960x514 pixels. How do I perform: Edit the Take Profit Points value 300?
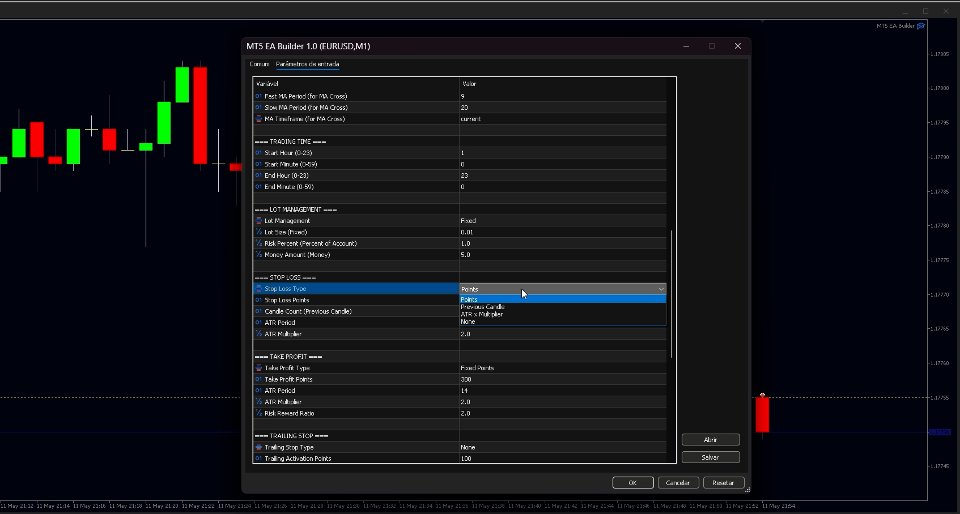[563, 379]
